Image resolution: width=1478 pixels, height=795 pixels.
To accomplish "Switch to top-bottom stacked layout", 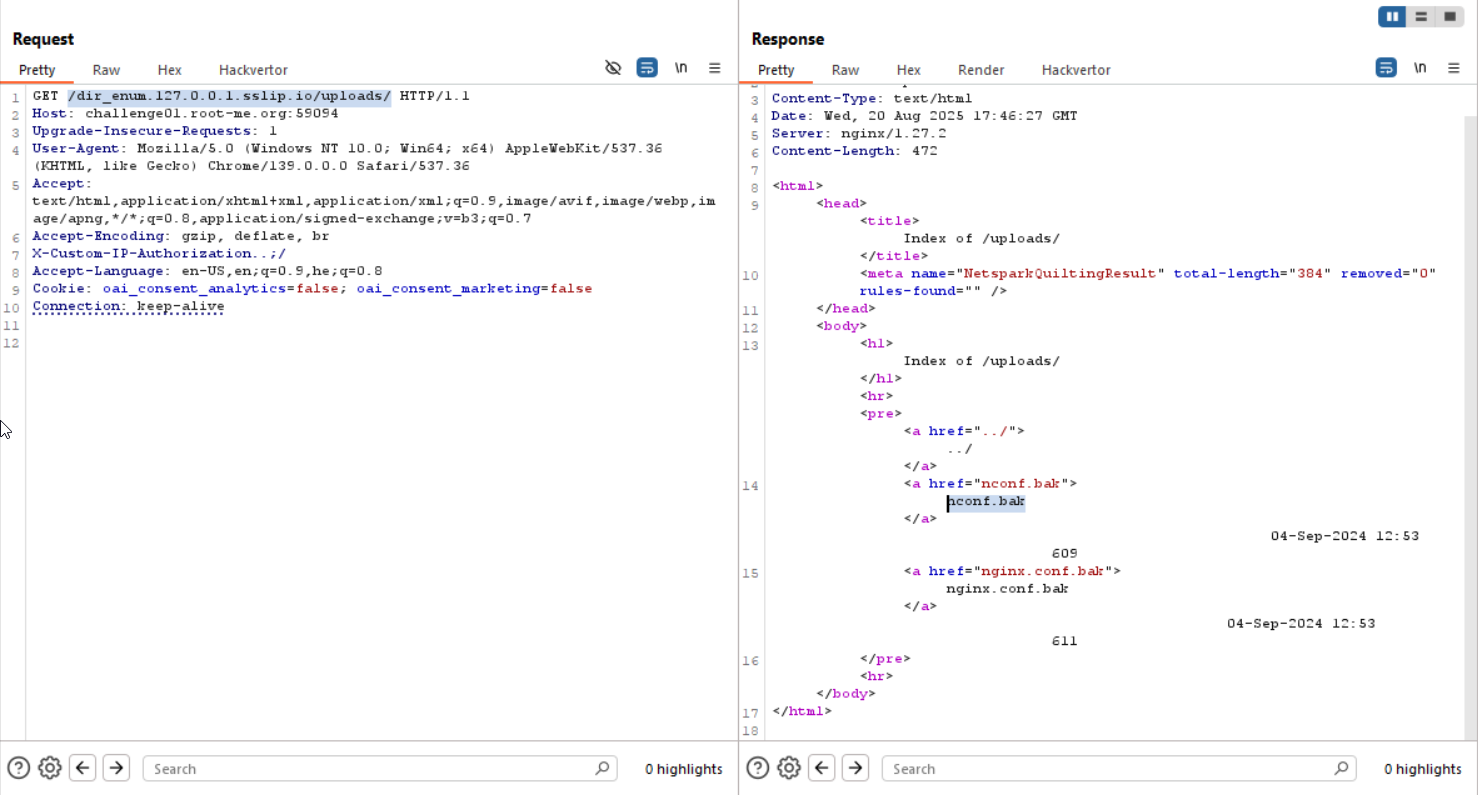I will coord(1420,17).
